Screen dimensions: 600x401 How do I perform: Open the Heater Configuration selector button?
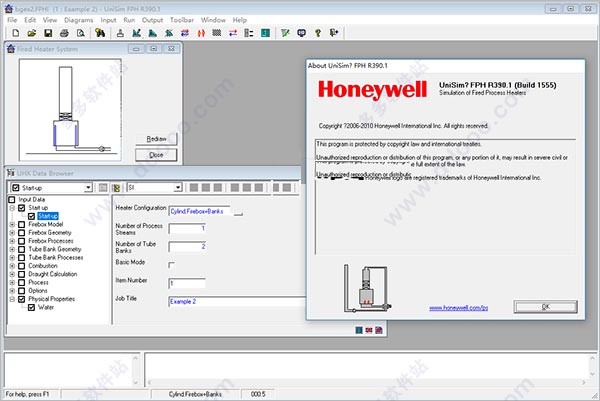(x=238, y=212)
